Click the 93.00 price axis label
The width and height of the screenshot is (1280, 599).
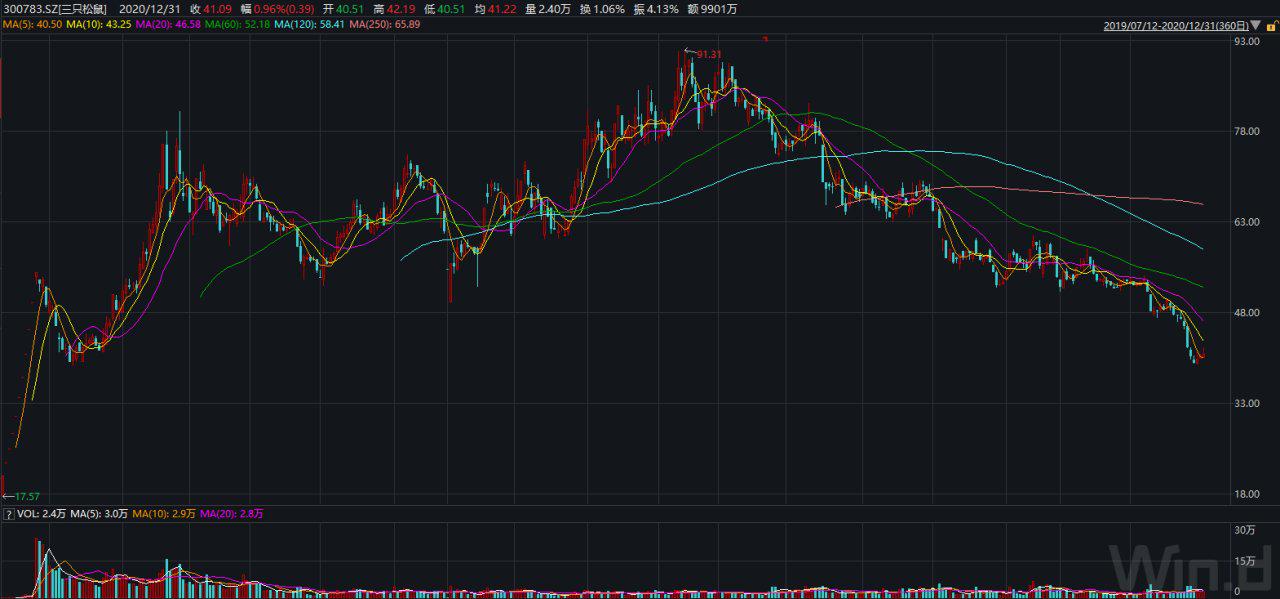(1246, 41)
